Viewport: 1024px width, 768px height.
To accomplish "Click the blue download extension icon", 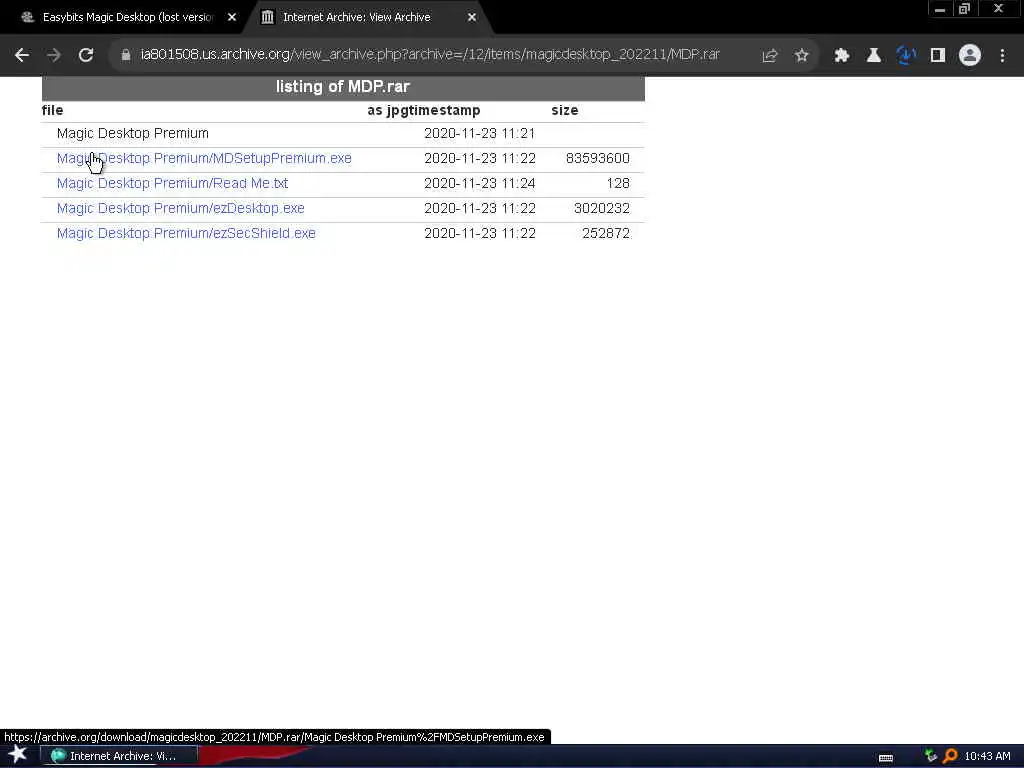I will click(906, 56).
